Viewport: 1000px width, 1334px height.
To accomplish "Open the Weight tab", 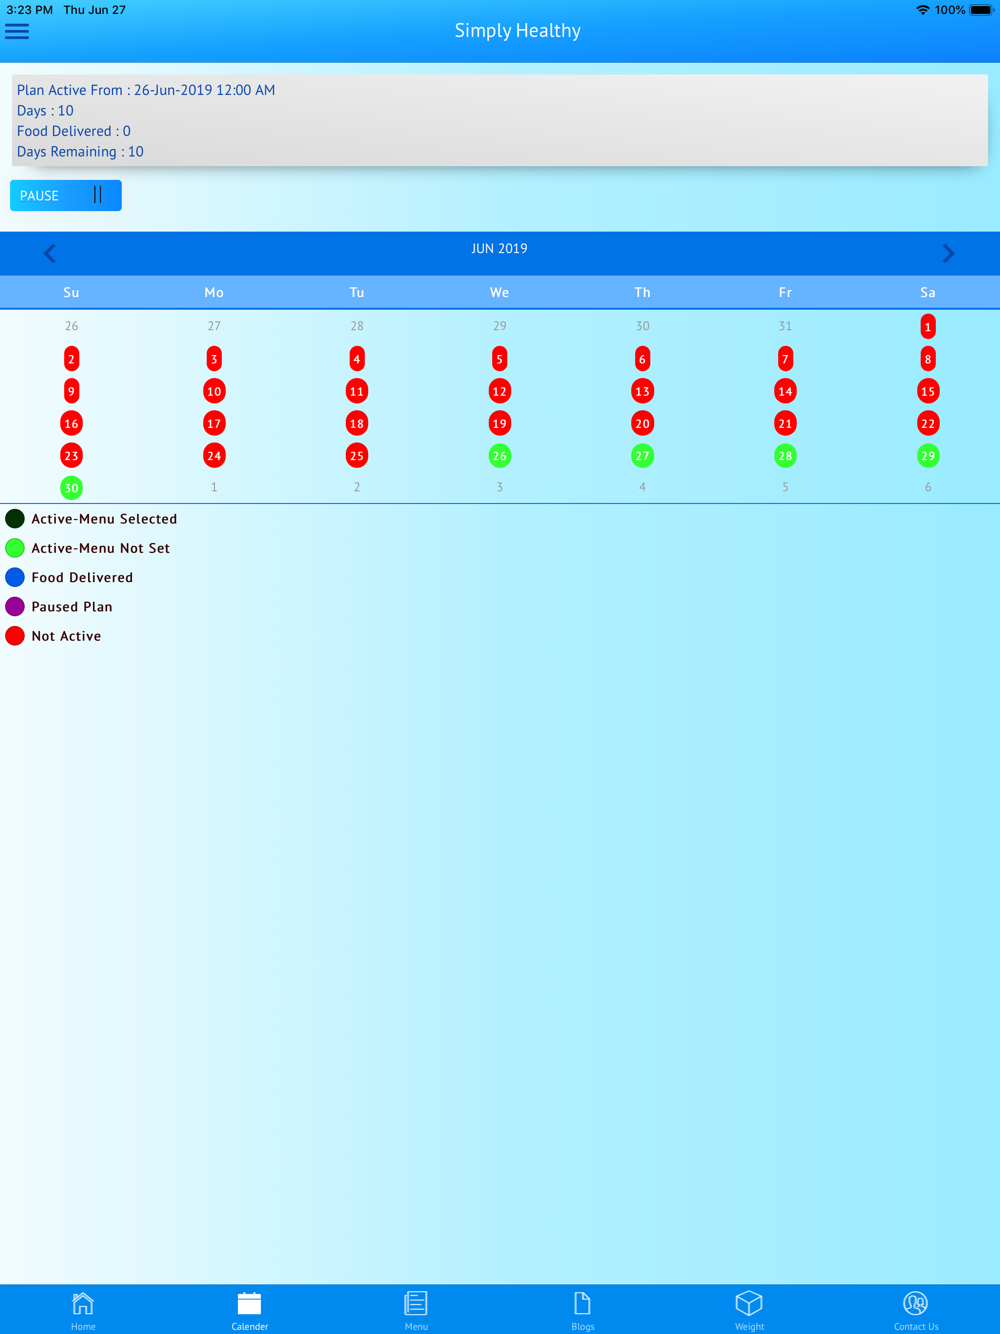I will [x=749, y=1310].
